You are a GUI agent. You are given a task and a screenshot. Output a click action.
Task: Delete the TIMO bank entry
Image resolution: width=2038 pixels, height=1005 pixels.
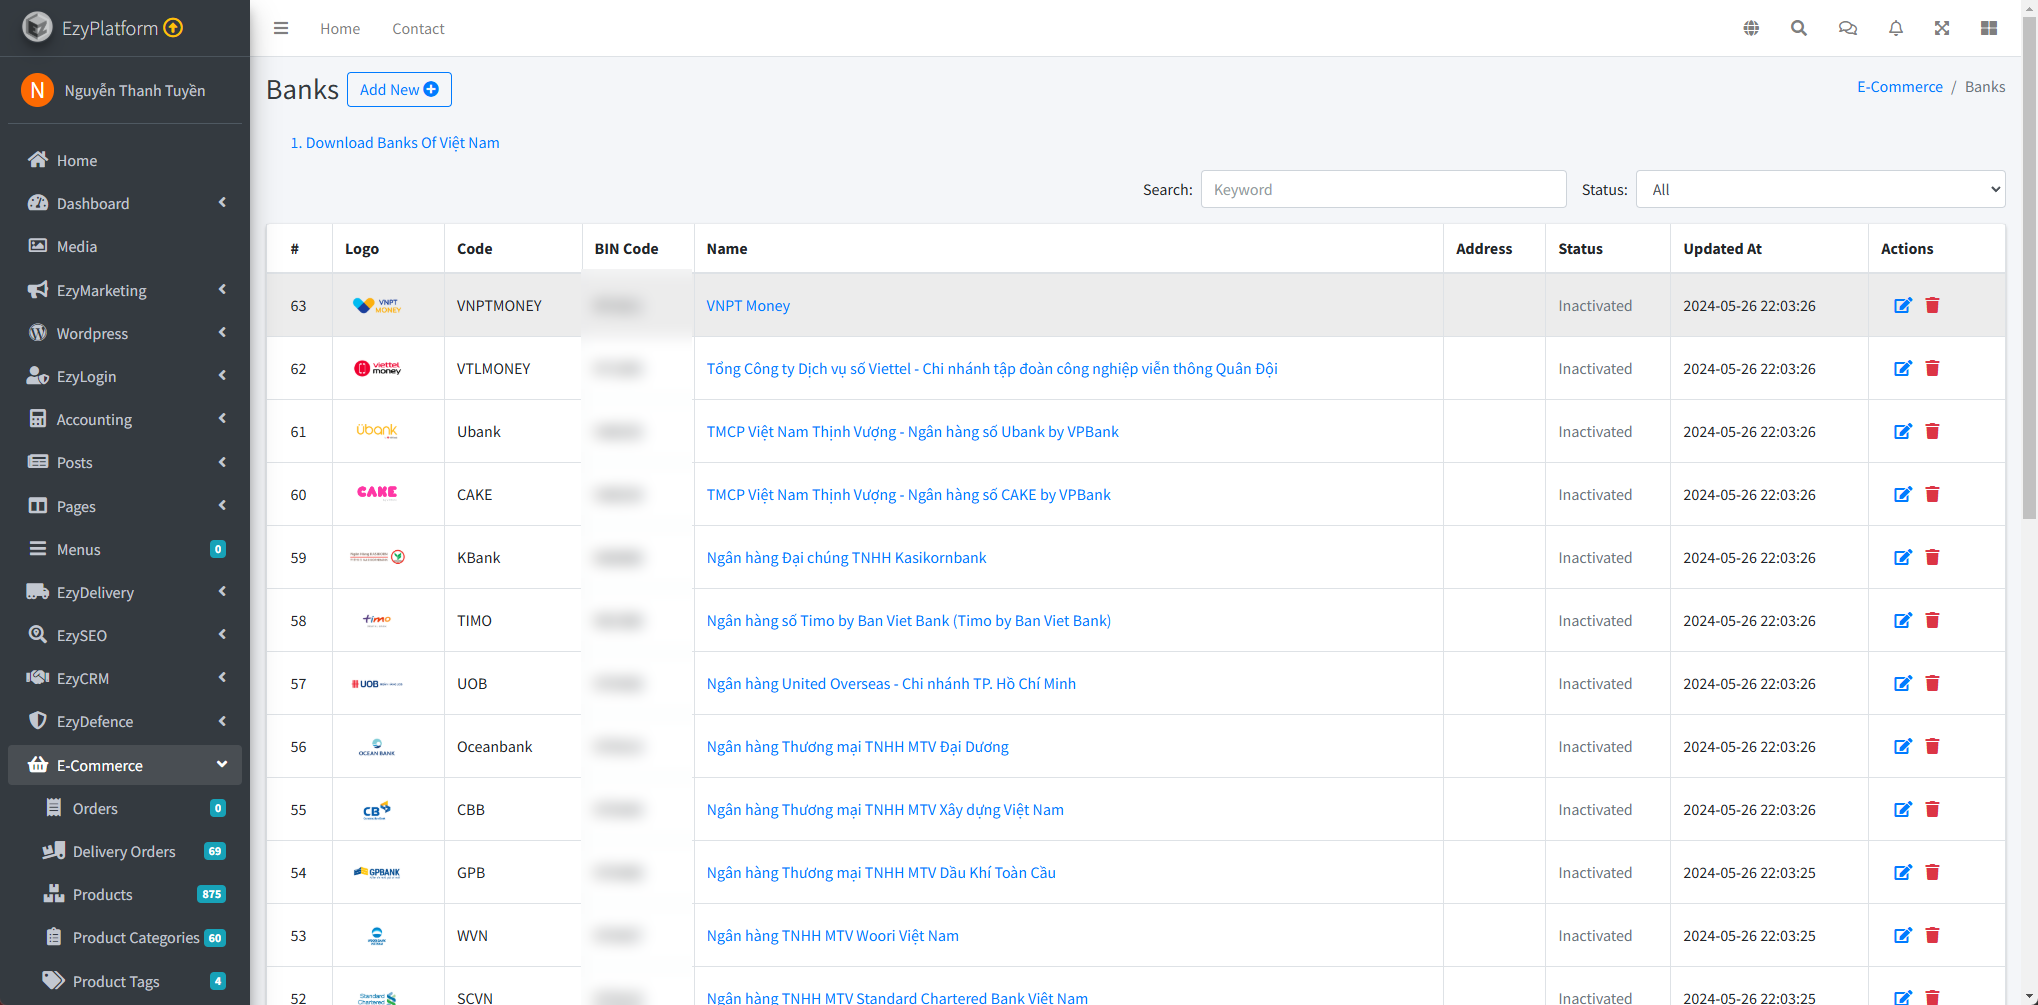pyautogui.click(x=1932, y=621)
